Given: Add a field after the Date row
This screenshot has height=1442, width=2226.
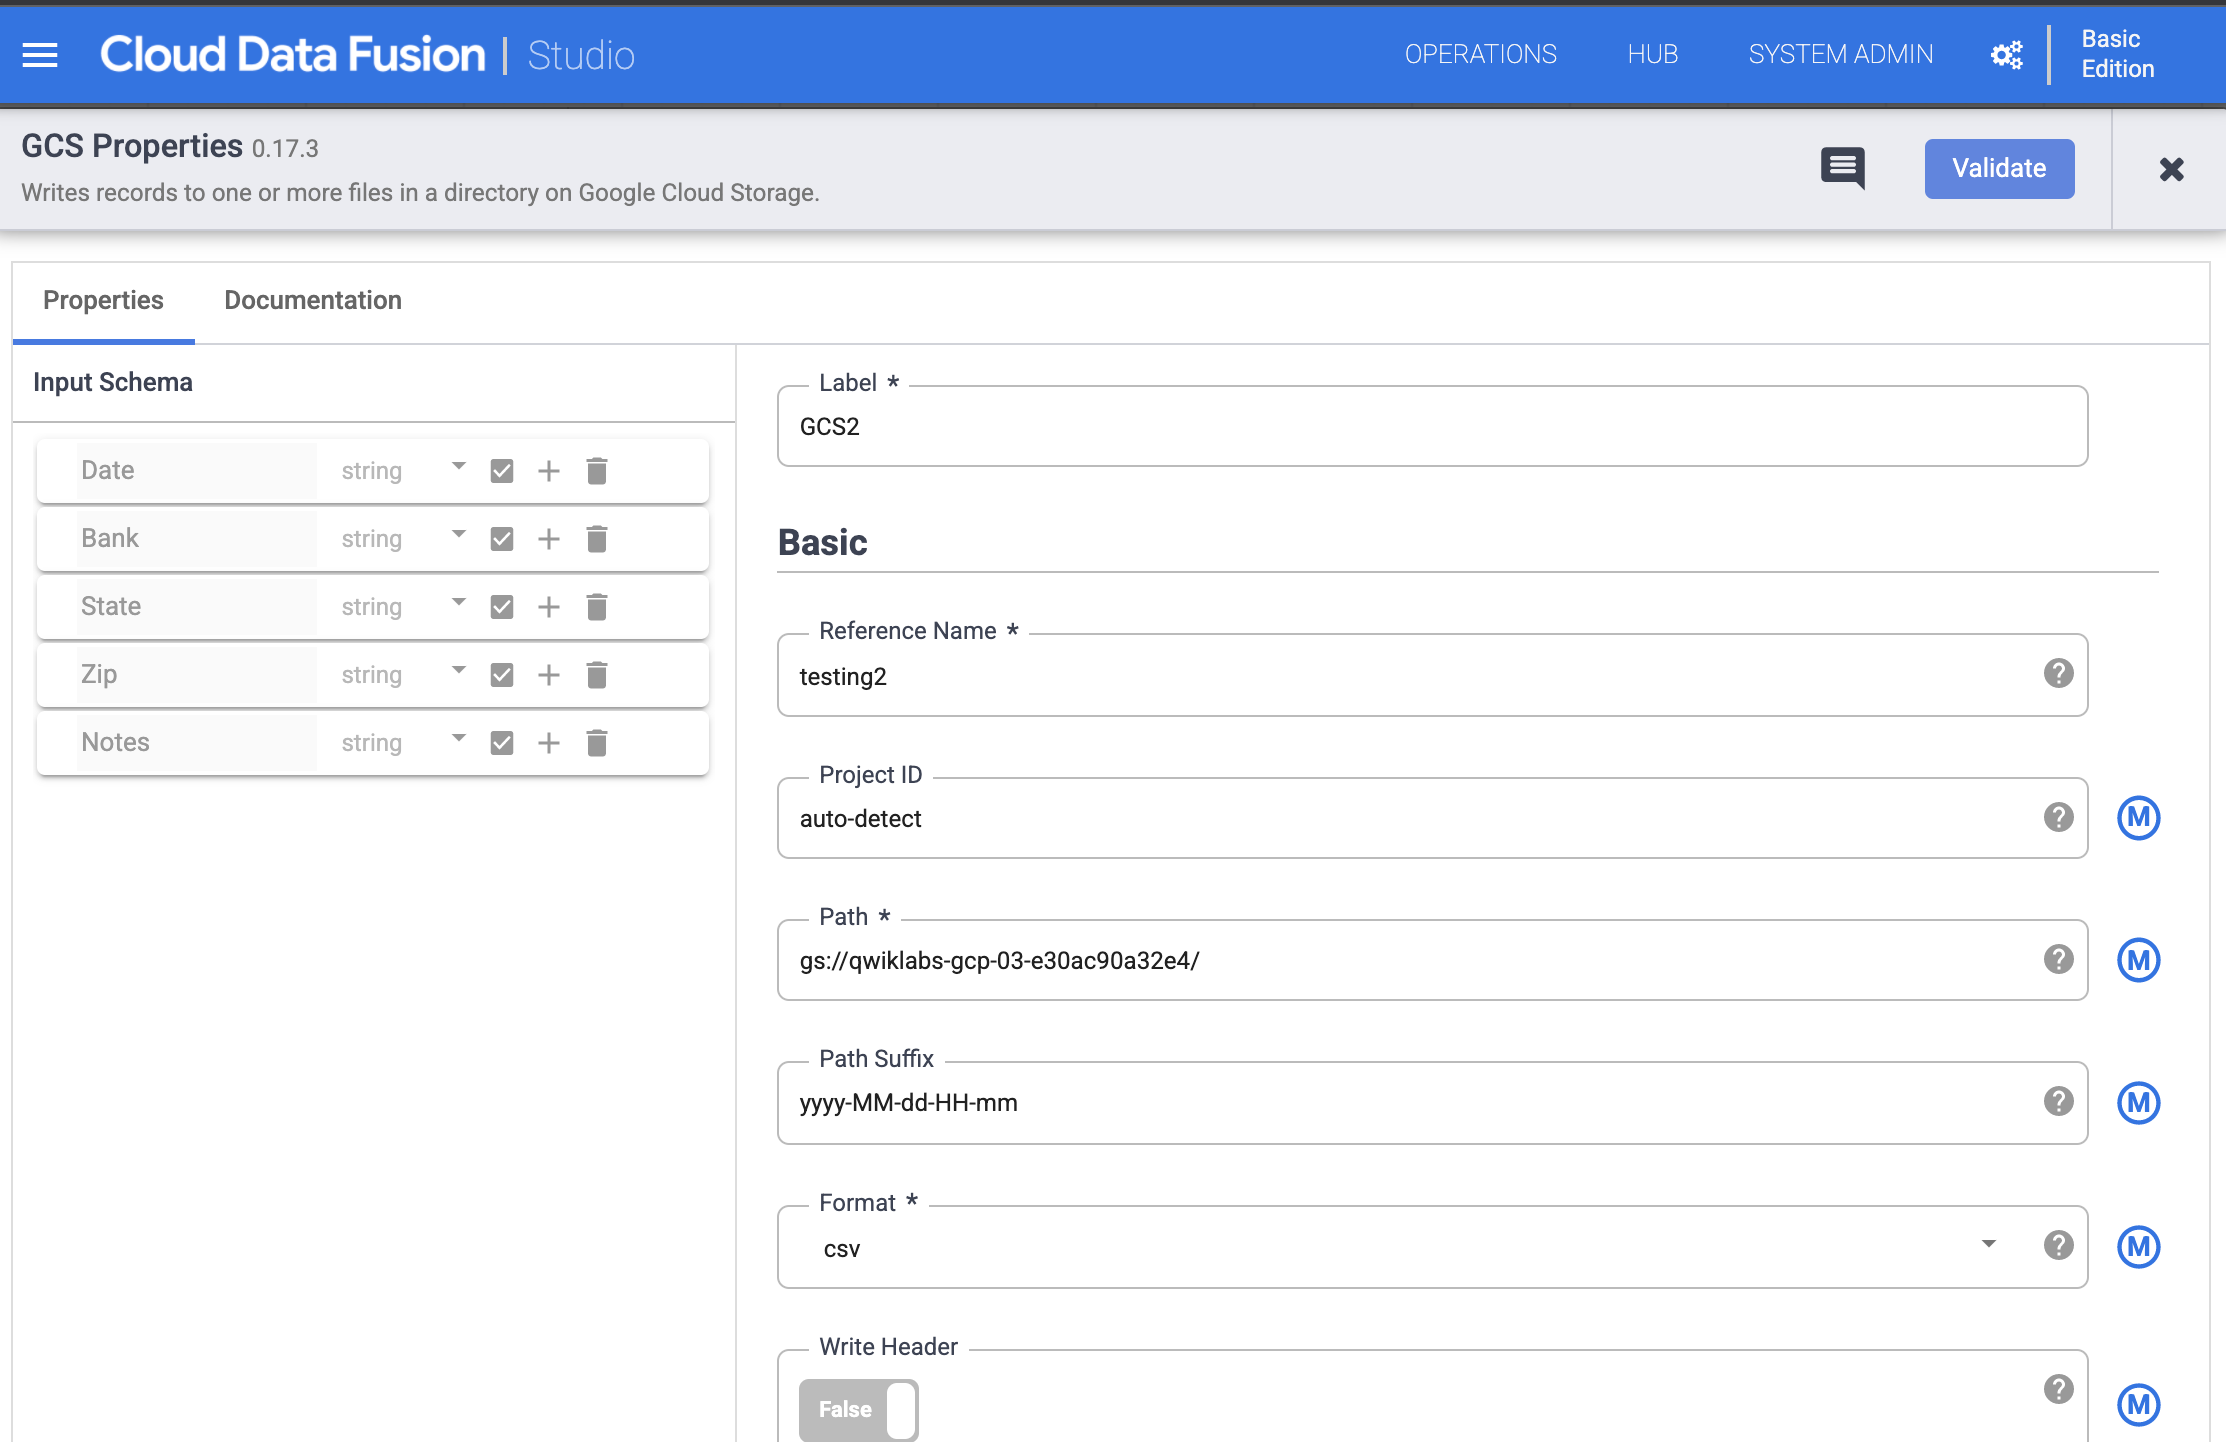Looking at the screenshot, I should point(549,471).
